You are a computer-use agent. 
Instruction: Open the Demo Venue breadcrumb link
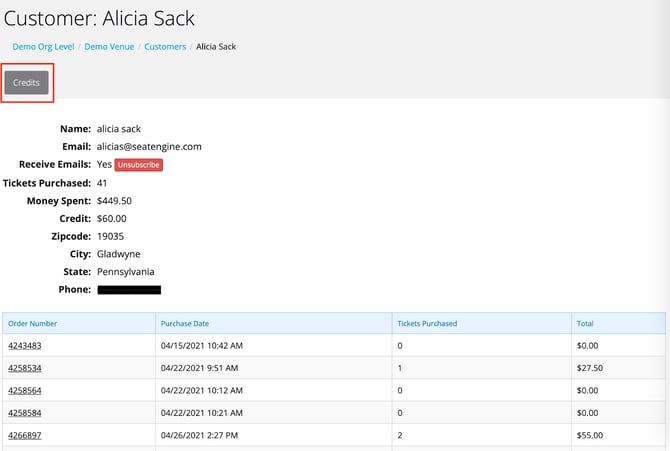110,46
